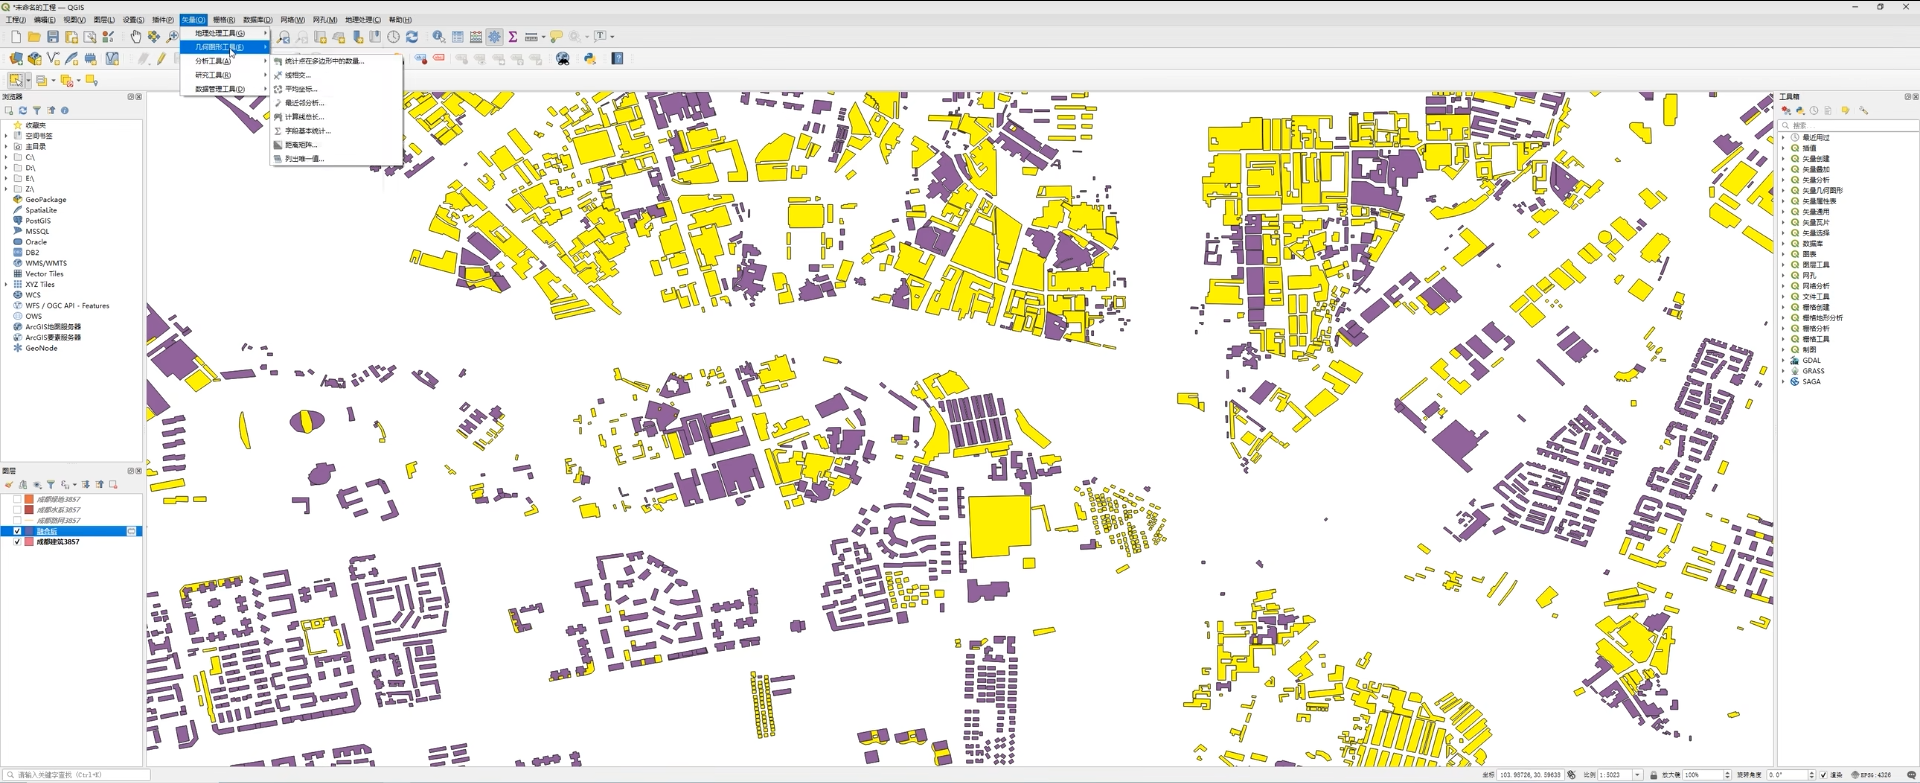Click the Browser panel filter icon
The height and width of the screenshot is (783, 1920).
(x=37, y=111)
